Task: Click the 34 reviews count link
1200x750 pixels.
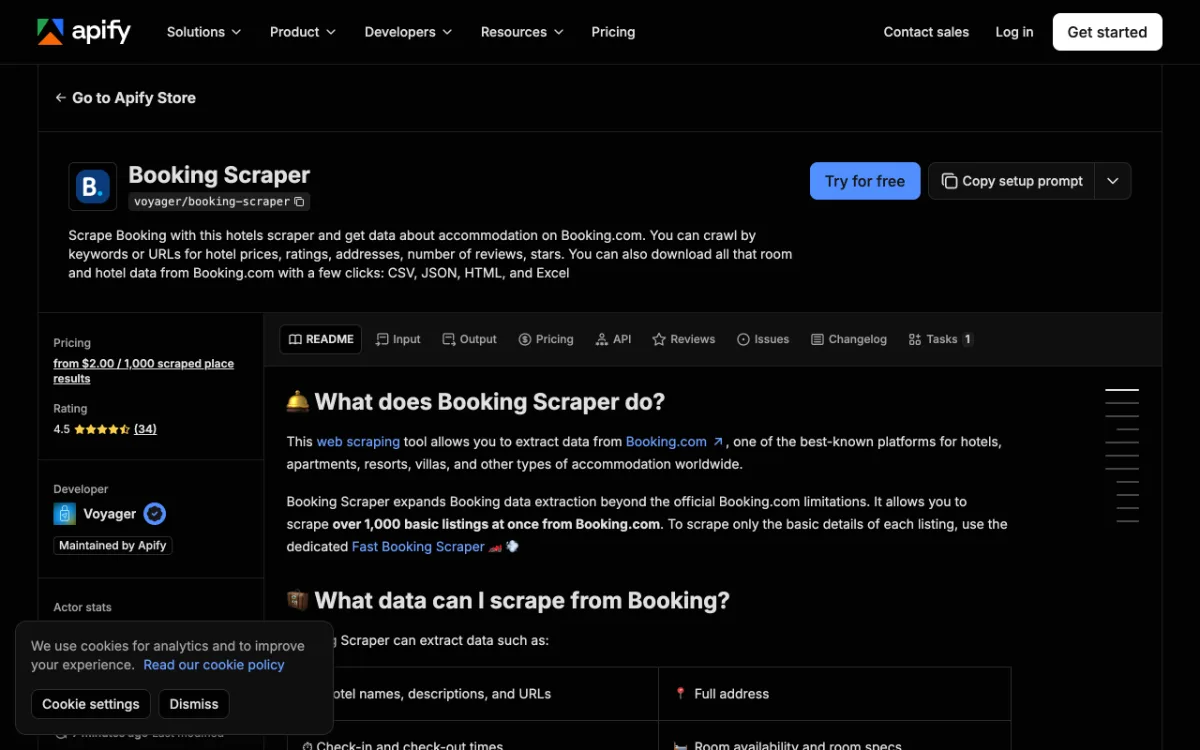Action: tap(145, 429)
